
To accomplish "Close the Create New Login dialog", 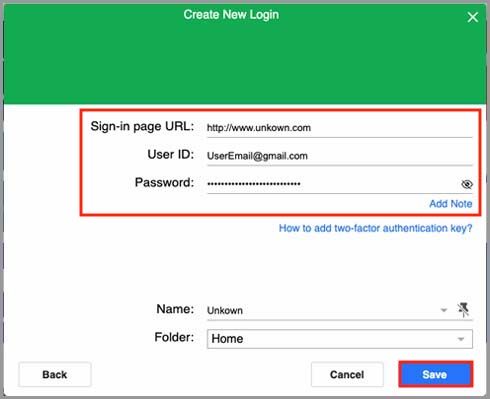I will pos(472,17).
